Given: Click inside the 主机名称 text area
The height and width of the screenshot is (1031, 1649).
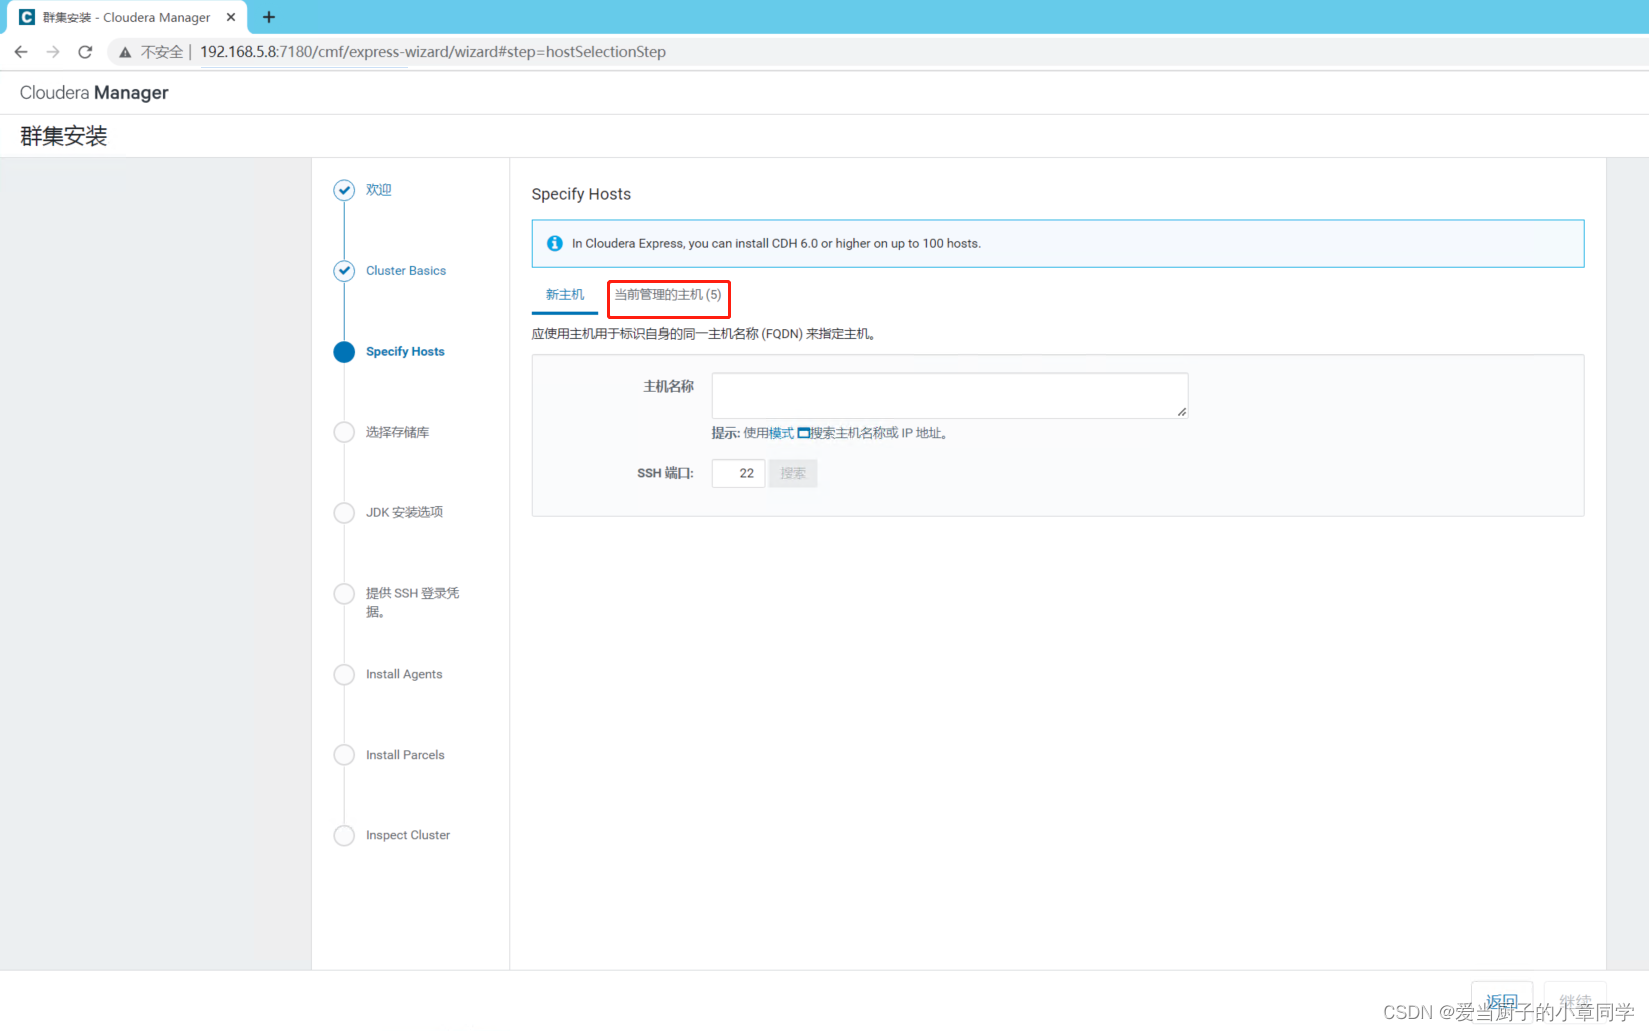Looking at the screenshot, I should [x=949, y=395].
